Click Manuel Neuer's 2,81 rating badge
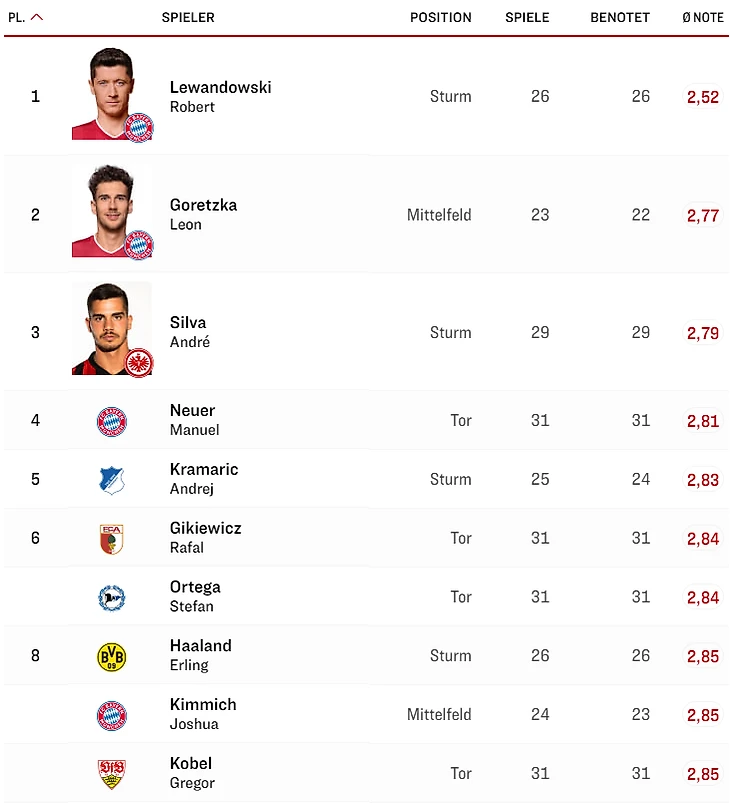 pyautogui.click(x=702, y=421)
